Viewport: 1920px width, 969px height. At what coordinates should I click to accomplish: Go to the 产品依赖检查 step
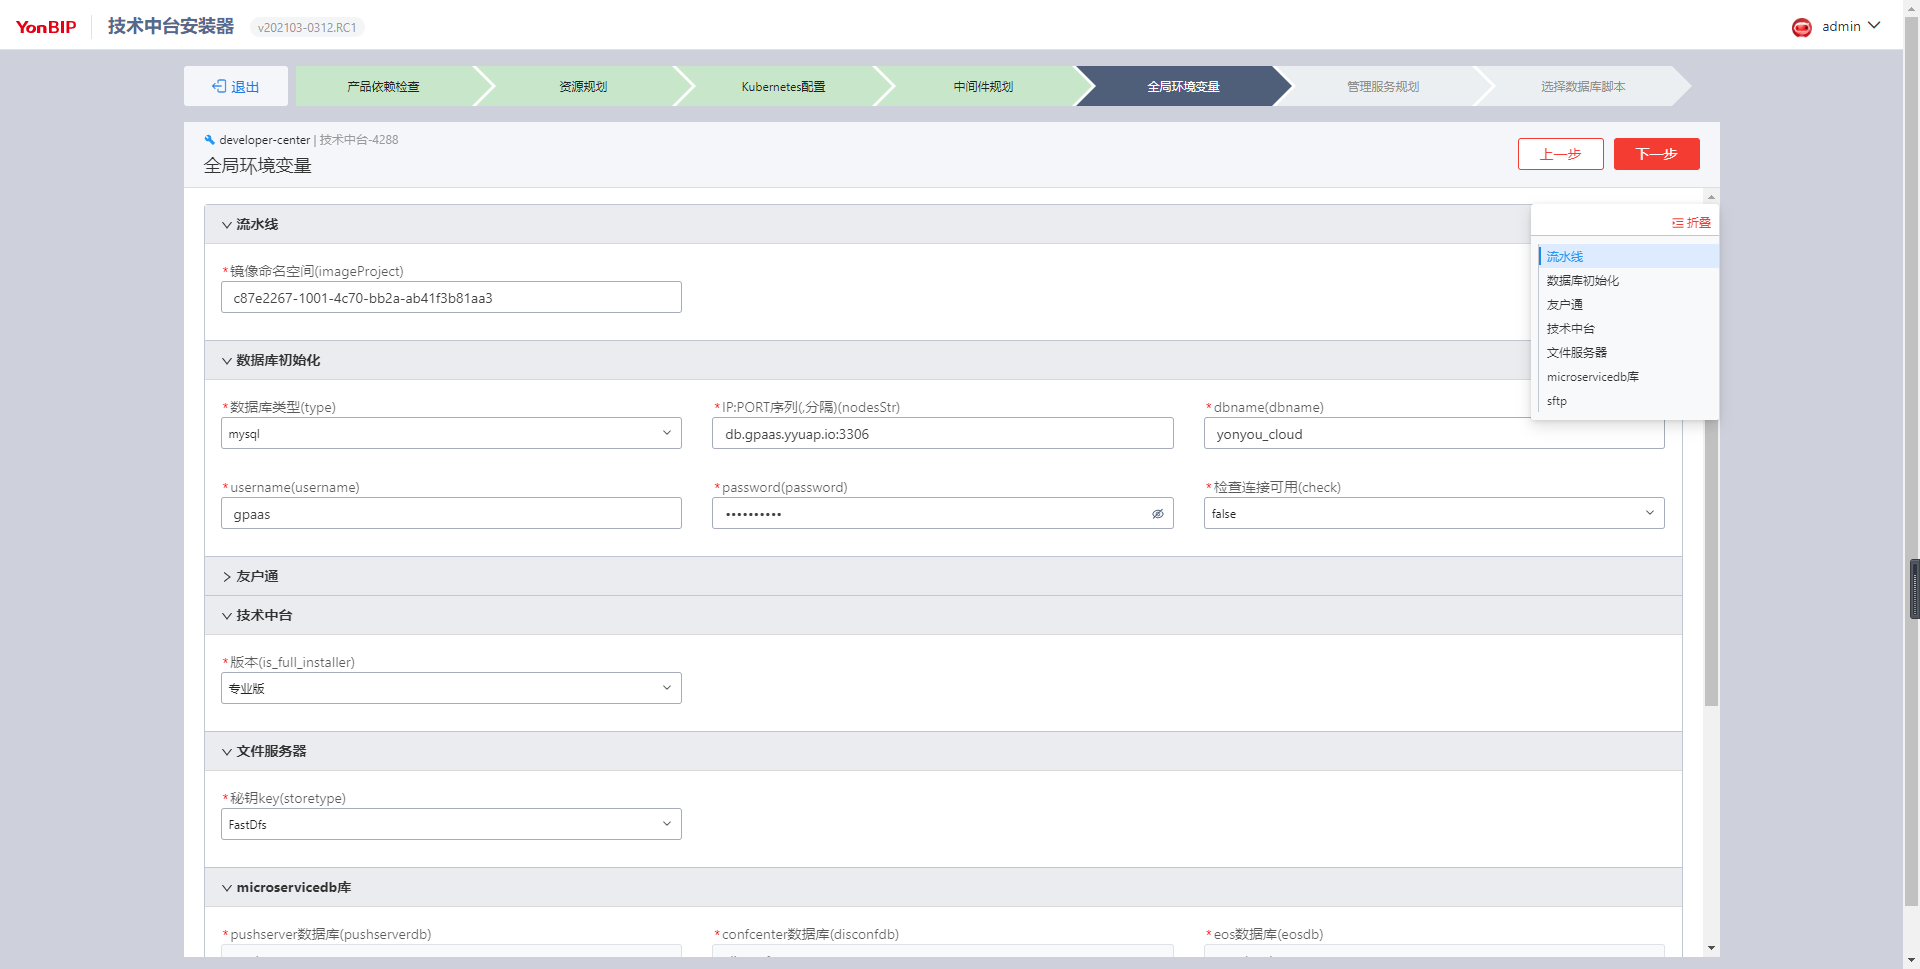tap(384, 86)
